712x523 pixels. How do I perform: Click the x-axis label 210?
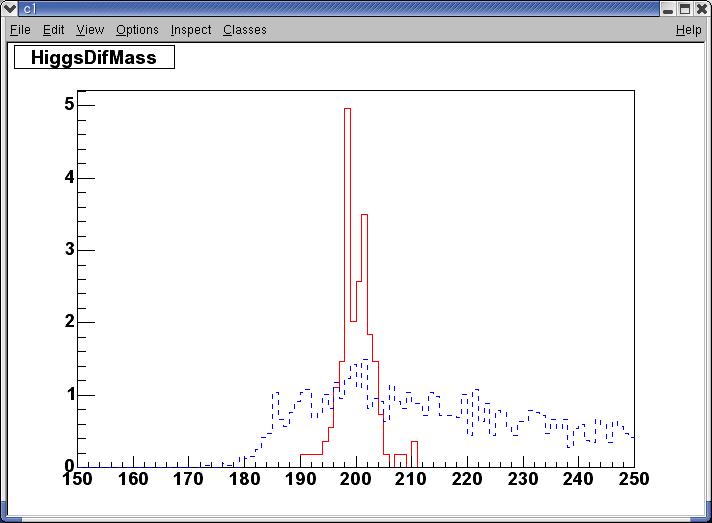click(x=411, y=479)
